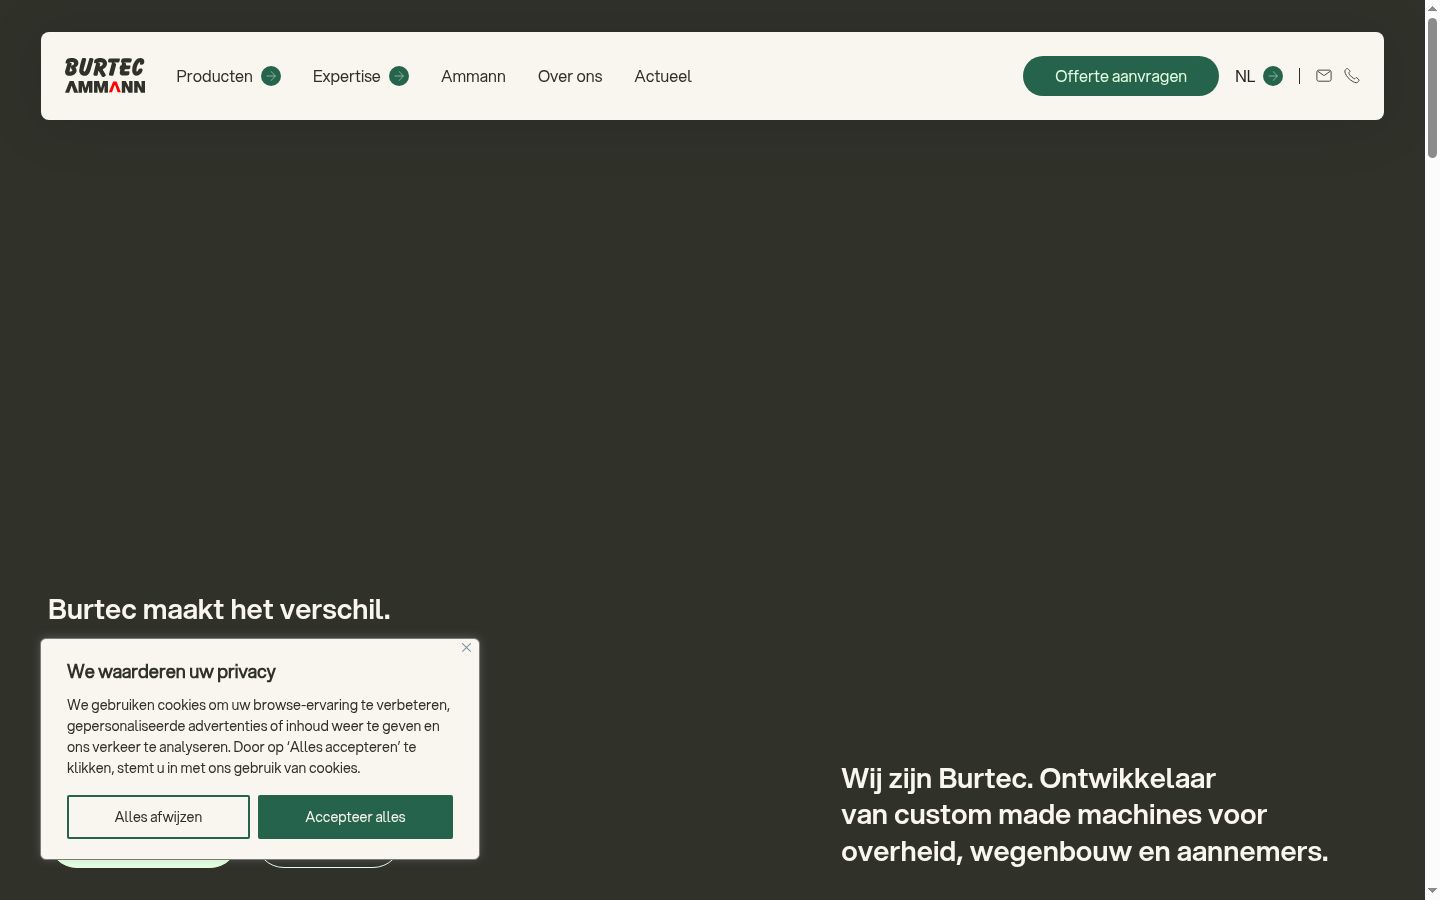This screenshot has width=1440, height=900.
Task: Click the scrollbar down arrow
Action: [x=1432, y=891]
